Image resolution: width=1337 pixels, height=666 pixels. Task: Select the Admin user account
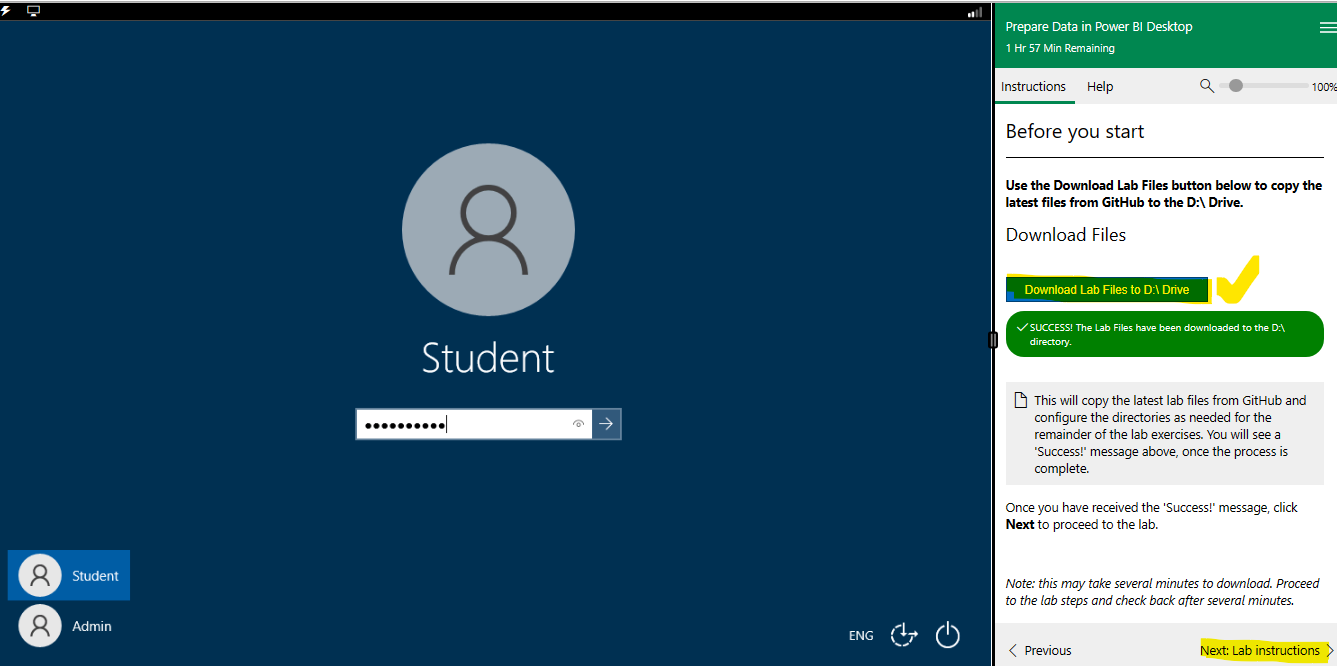click(x=69, y=626)
